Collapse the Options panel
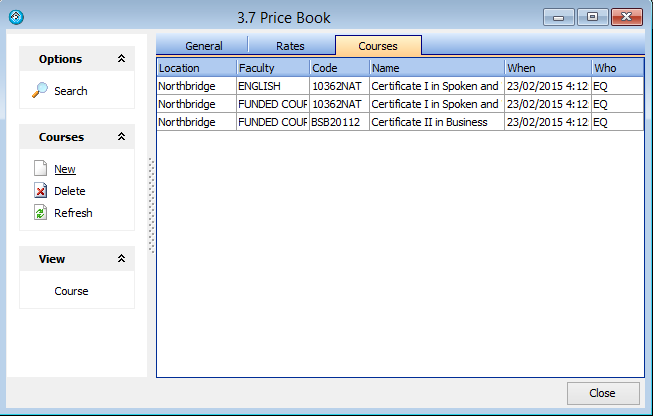The image size is (653, 416). click(121, 59)
